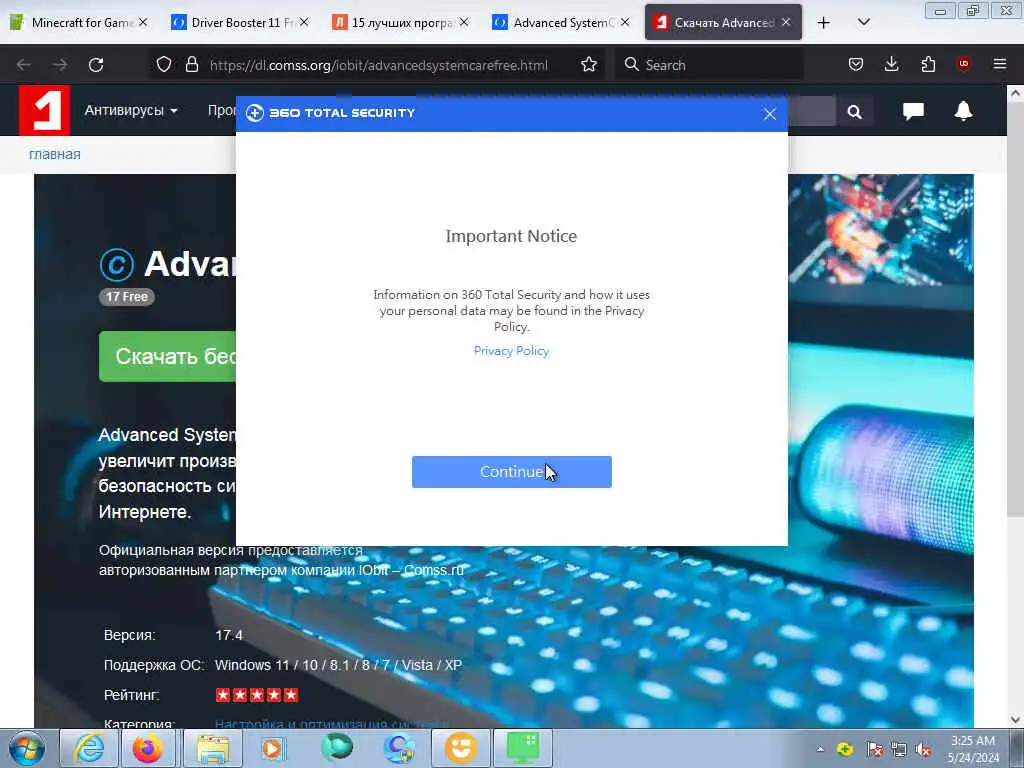Viewport: 1024px width, 768px height.
Task: Close the Driver Booster 11 tab
Action: coord(304,22)
